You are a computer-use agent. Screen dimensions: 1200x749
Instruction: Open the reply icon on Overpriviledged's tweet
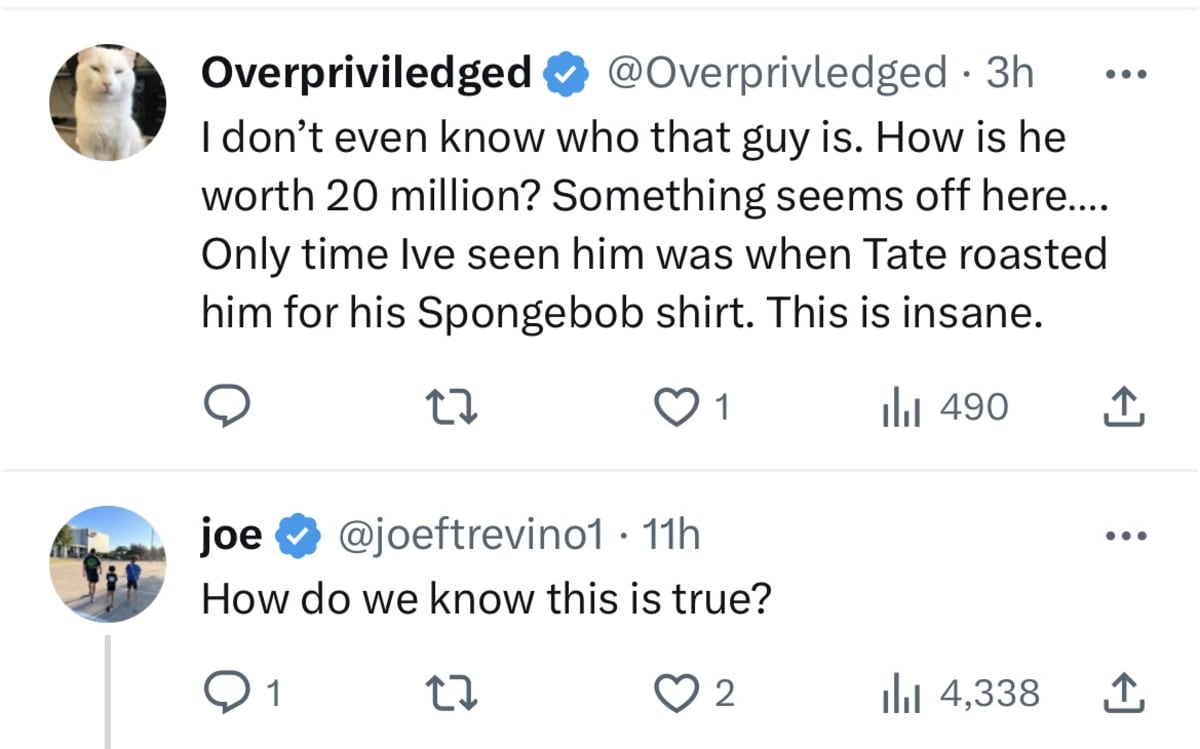[228, 406]
